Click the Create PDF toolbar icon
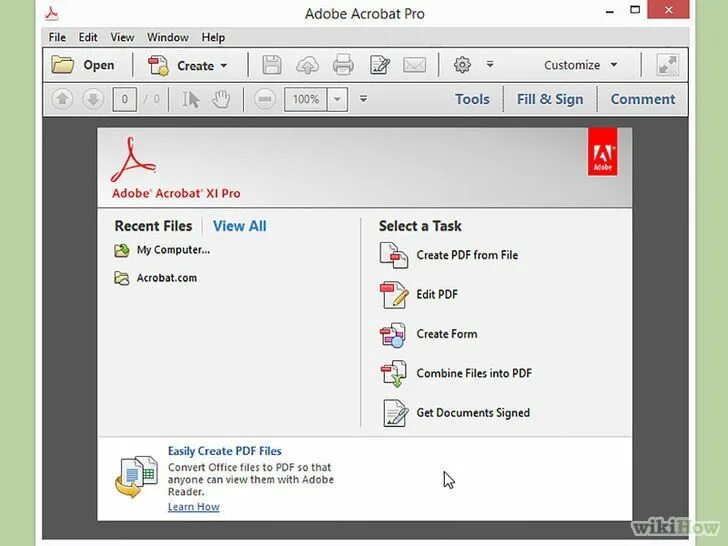The image size is (728, 546). click(158, 65)
